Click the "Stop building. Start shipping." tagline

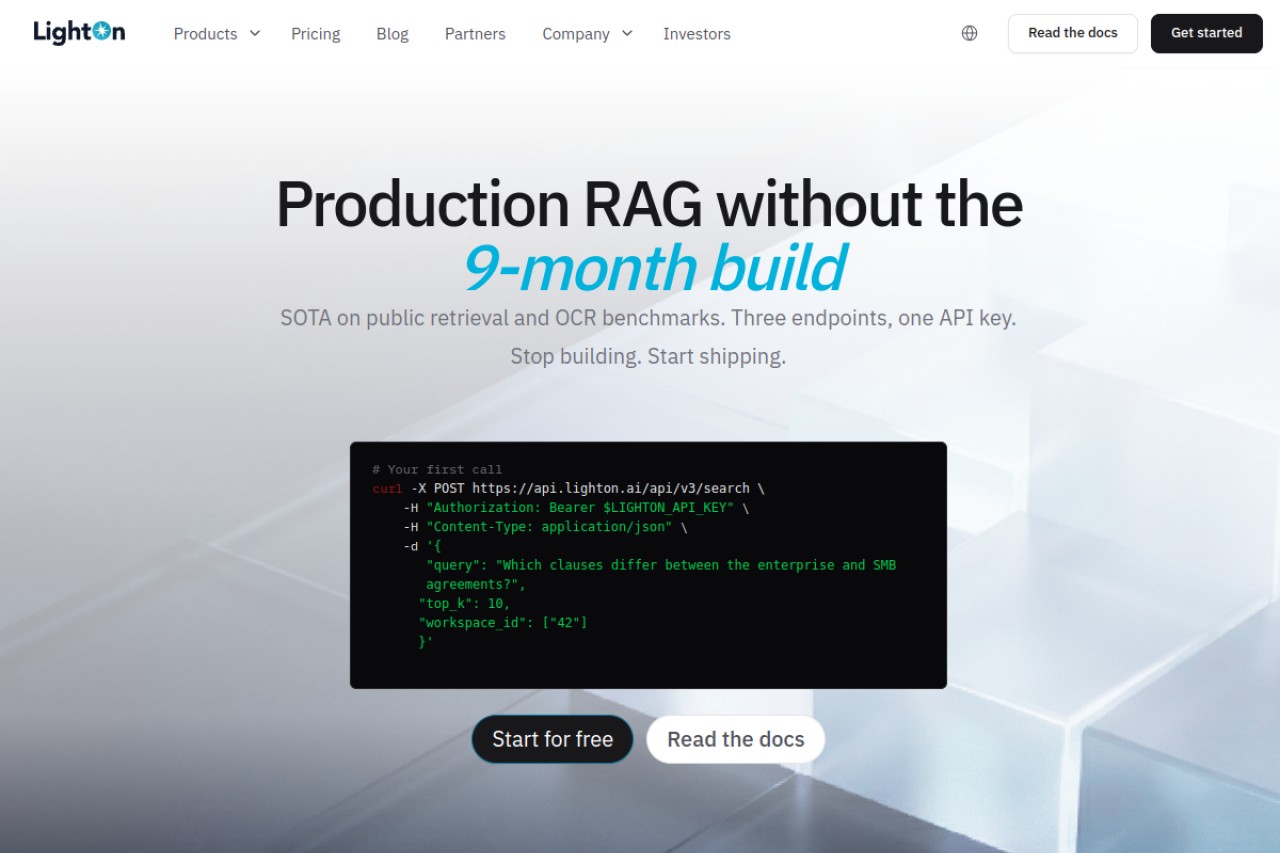pyautogui.click(x=648, y=356)
